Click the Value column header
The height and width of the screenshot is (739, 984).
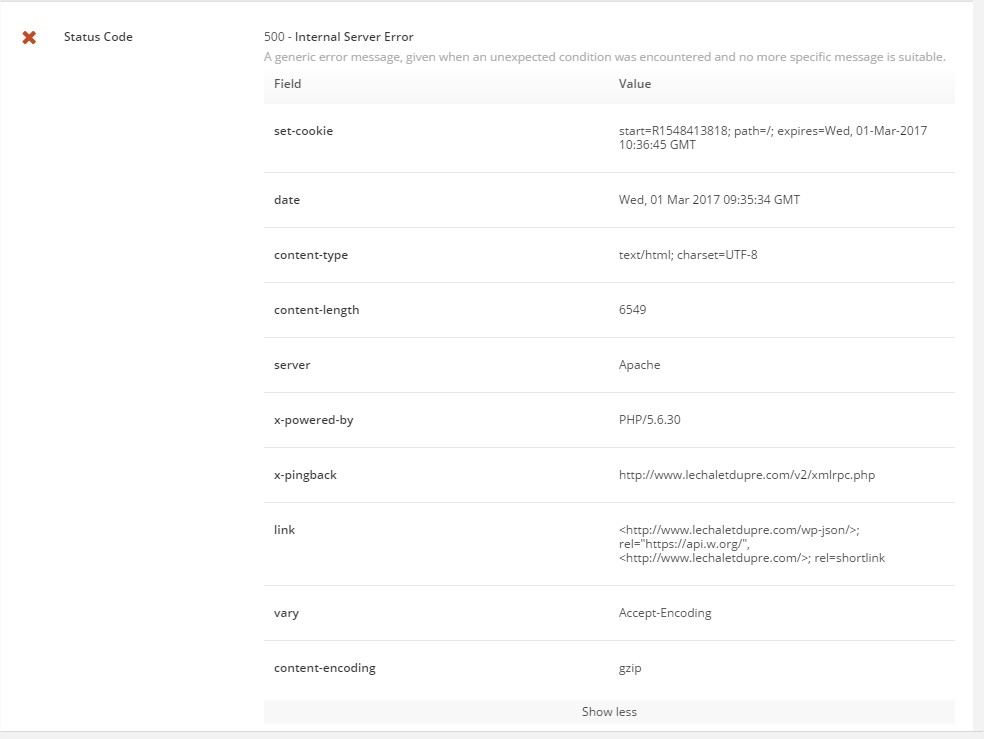(x=634, y=84)
